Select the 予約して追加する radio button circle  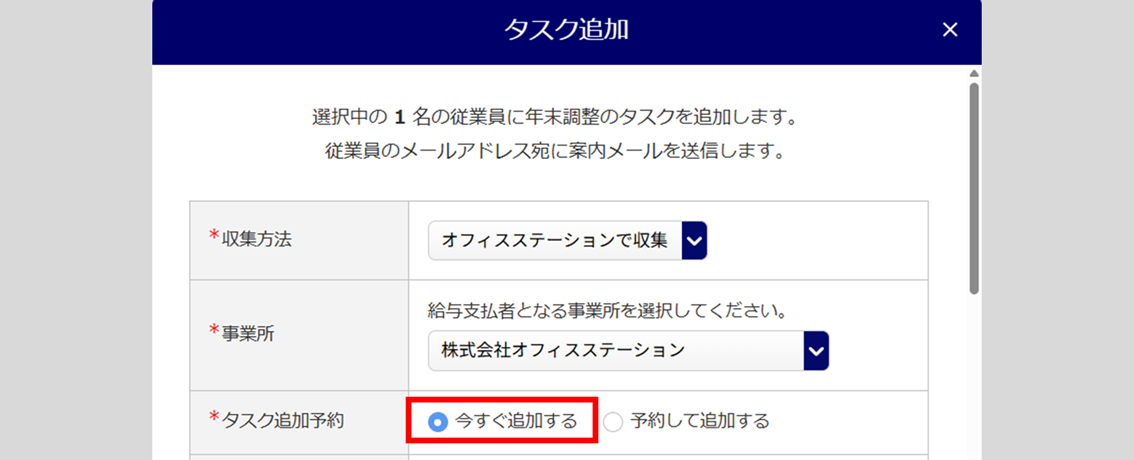(613, 422)
